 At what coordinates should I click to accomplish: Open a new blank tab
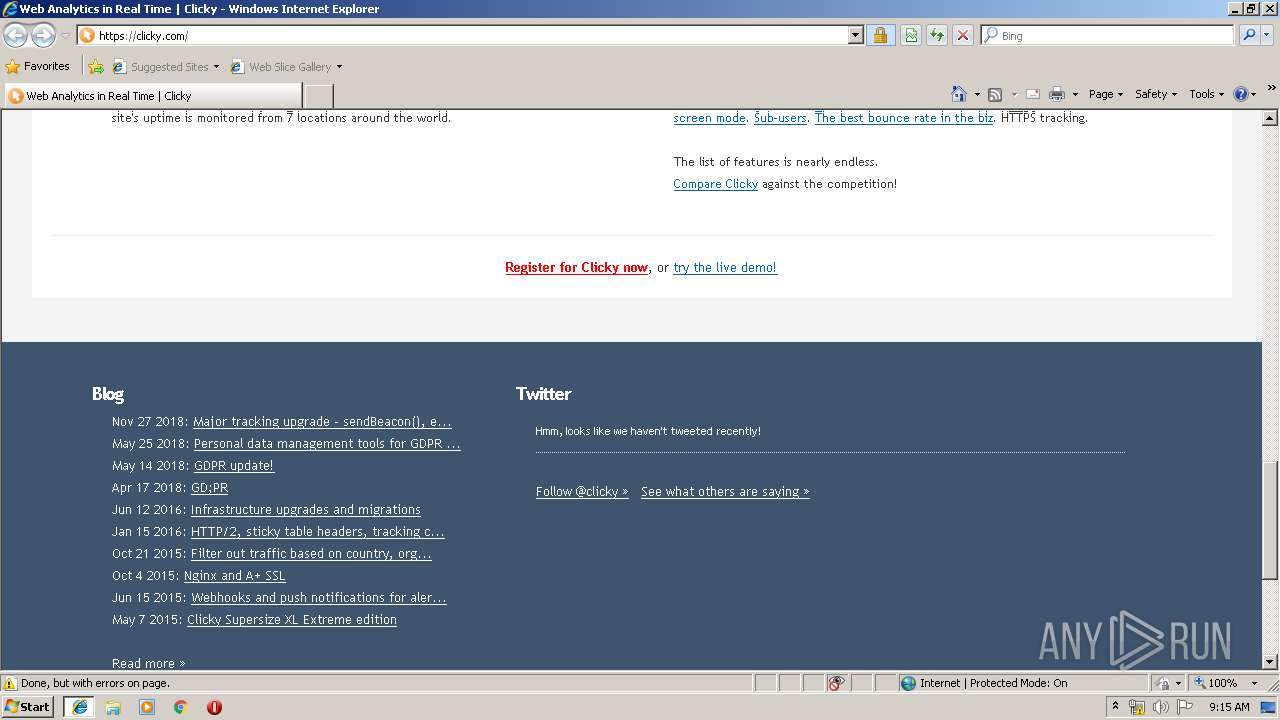click(318, 96)
